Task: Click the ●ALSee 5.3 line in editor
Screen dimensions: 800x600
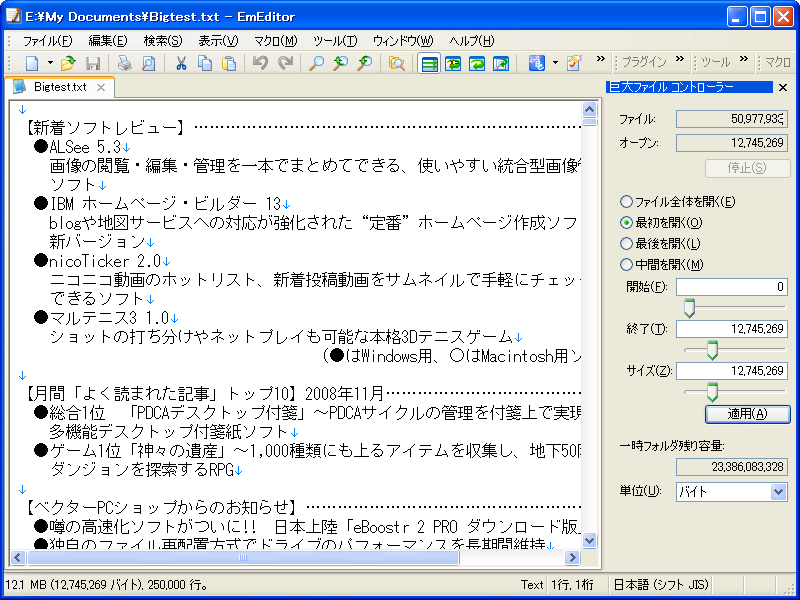Action: pos(82,147)
